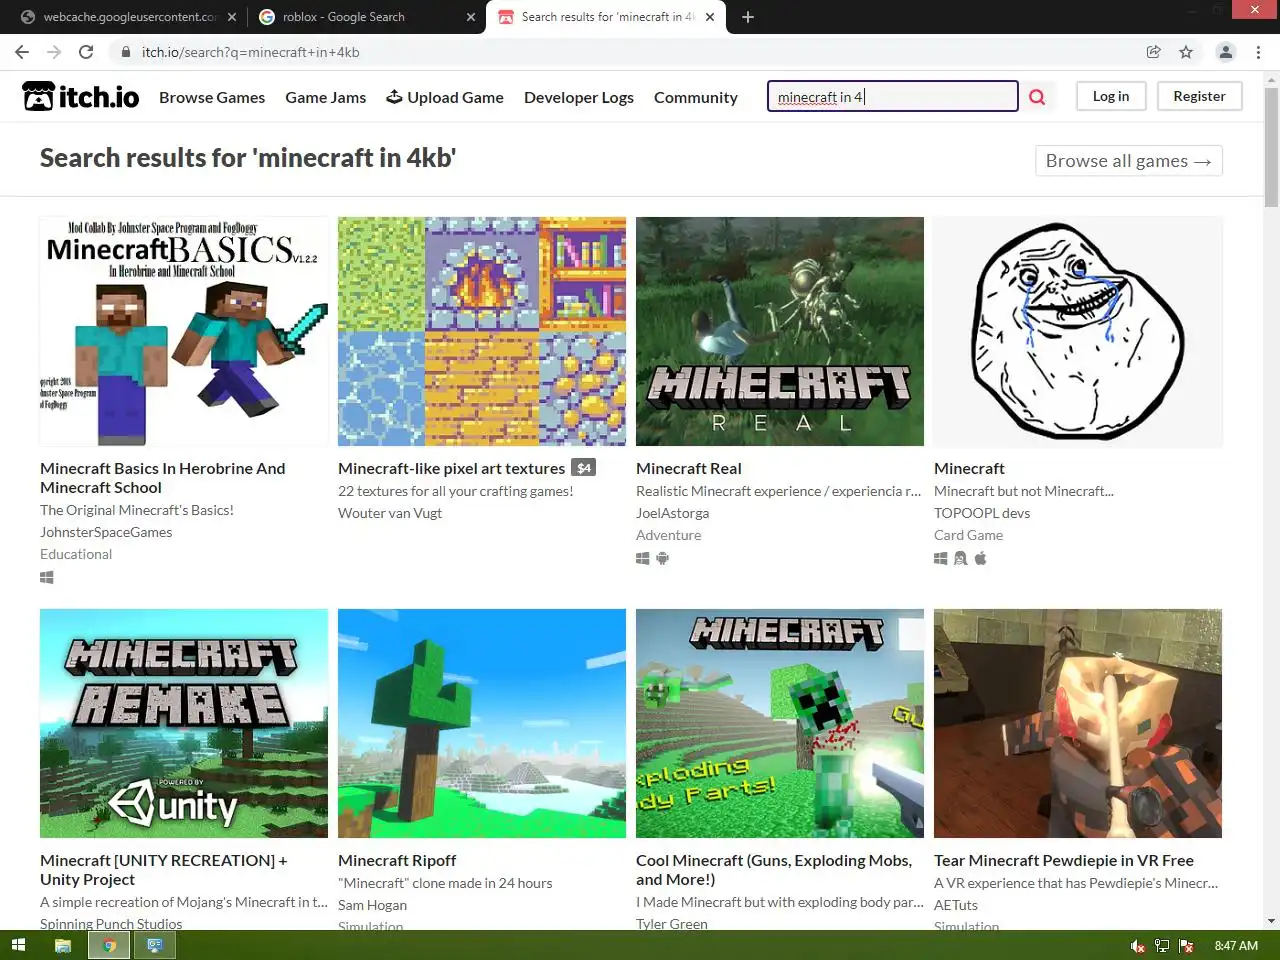Screen dimensions: 1280x960
Task: Click the Register button
Action: coord(1199,96)
